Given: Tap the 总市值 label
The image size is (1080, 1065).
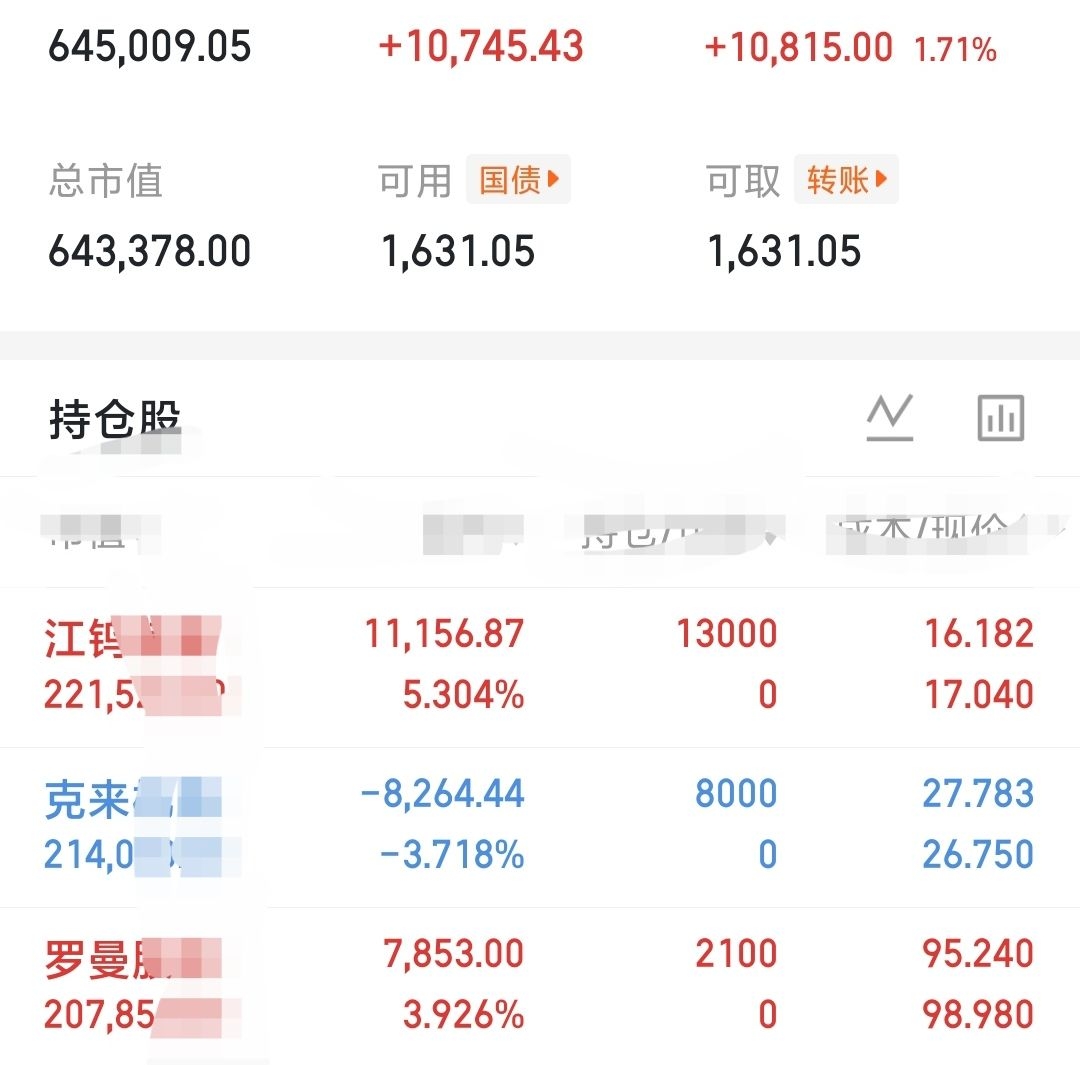Looking at the screenshot, I should point(105,181).
